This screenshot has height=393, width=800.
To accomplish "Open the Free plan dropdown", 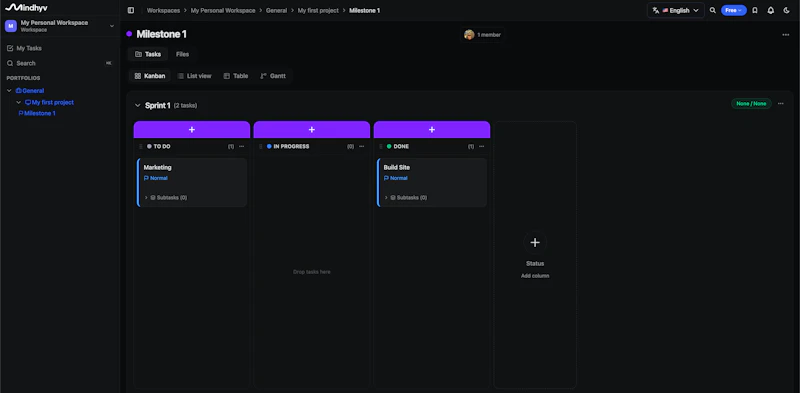I will (x=734, y=10).
